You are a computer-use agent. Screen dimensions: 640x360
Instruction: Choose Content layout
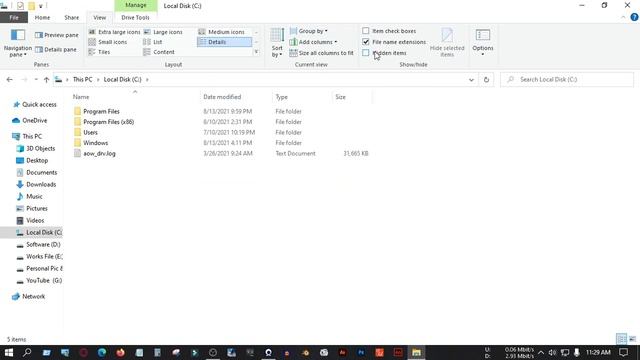coord(159,52)
